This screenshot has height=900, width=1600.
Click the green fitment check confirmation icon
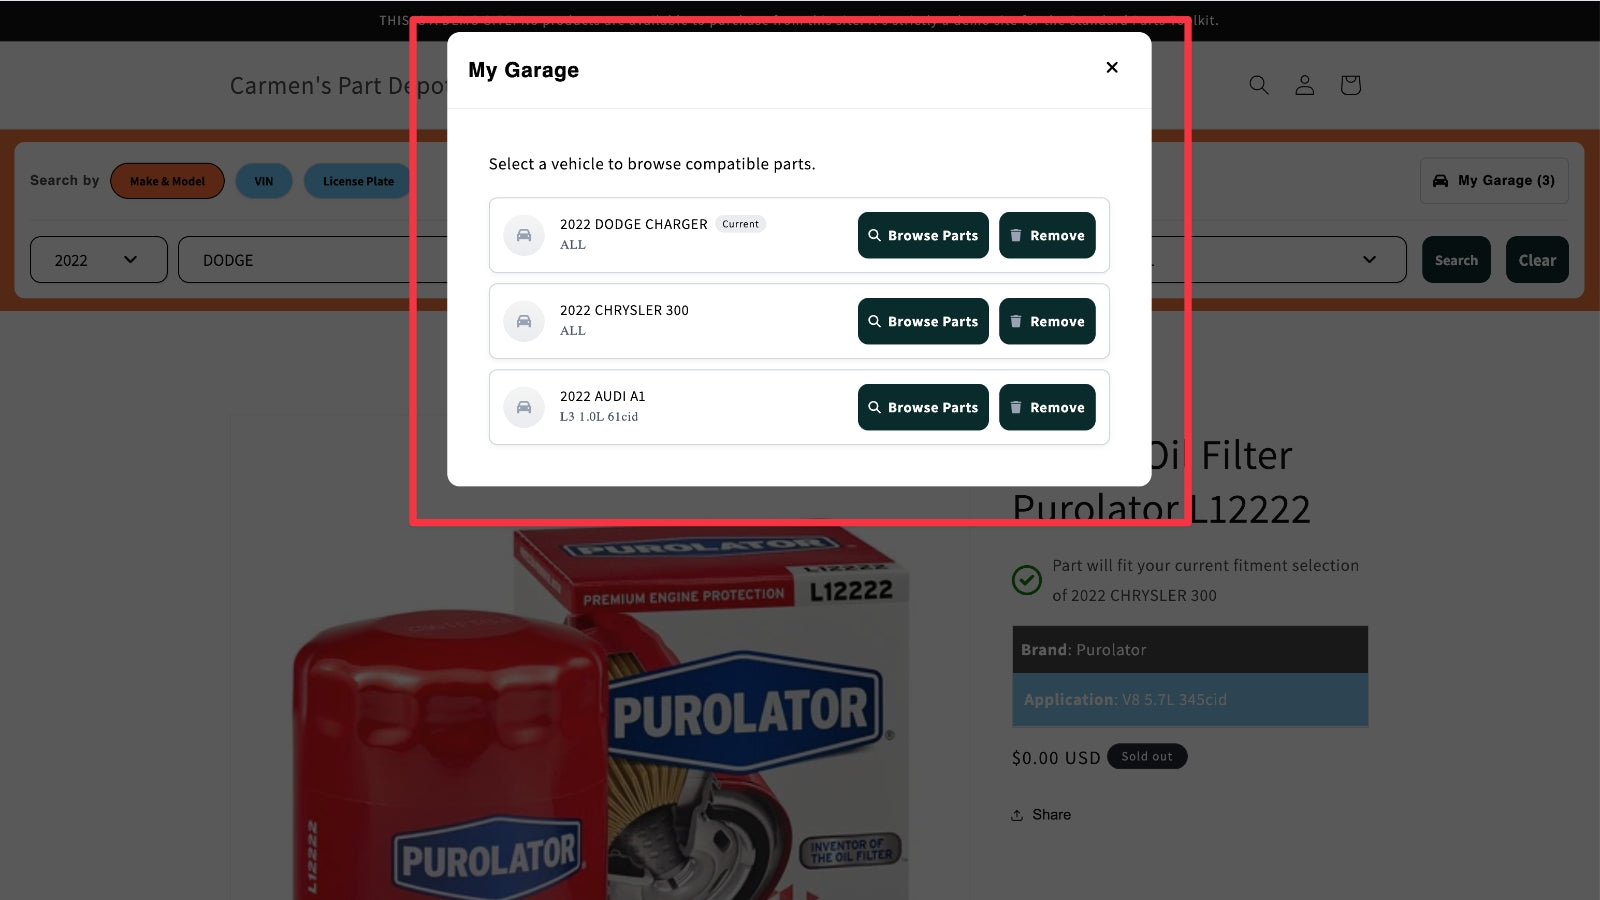(x=1026, y=580)
